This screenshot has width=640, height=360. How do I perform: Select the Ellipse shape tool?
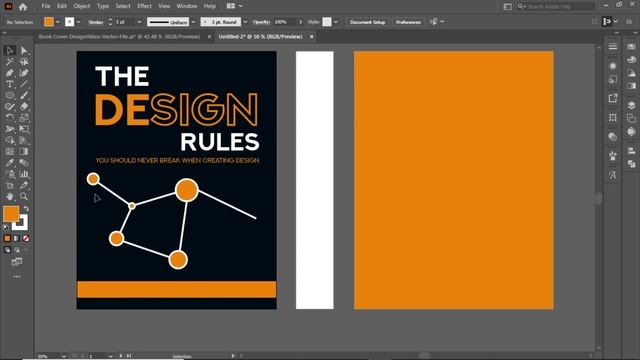pyautogui.click(x=10, y=96)
